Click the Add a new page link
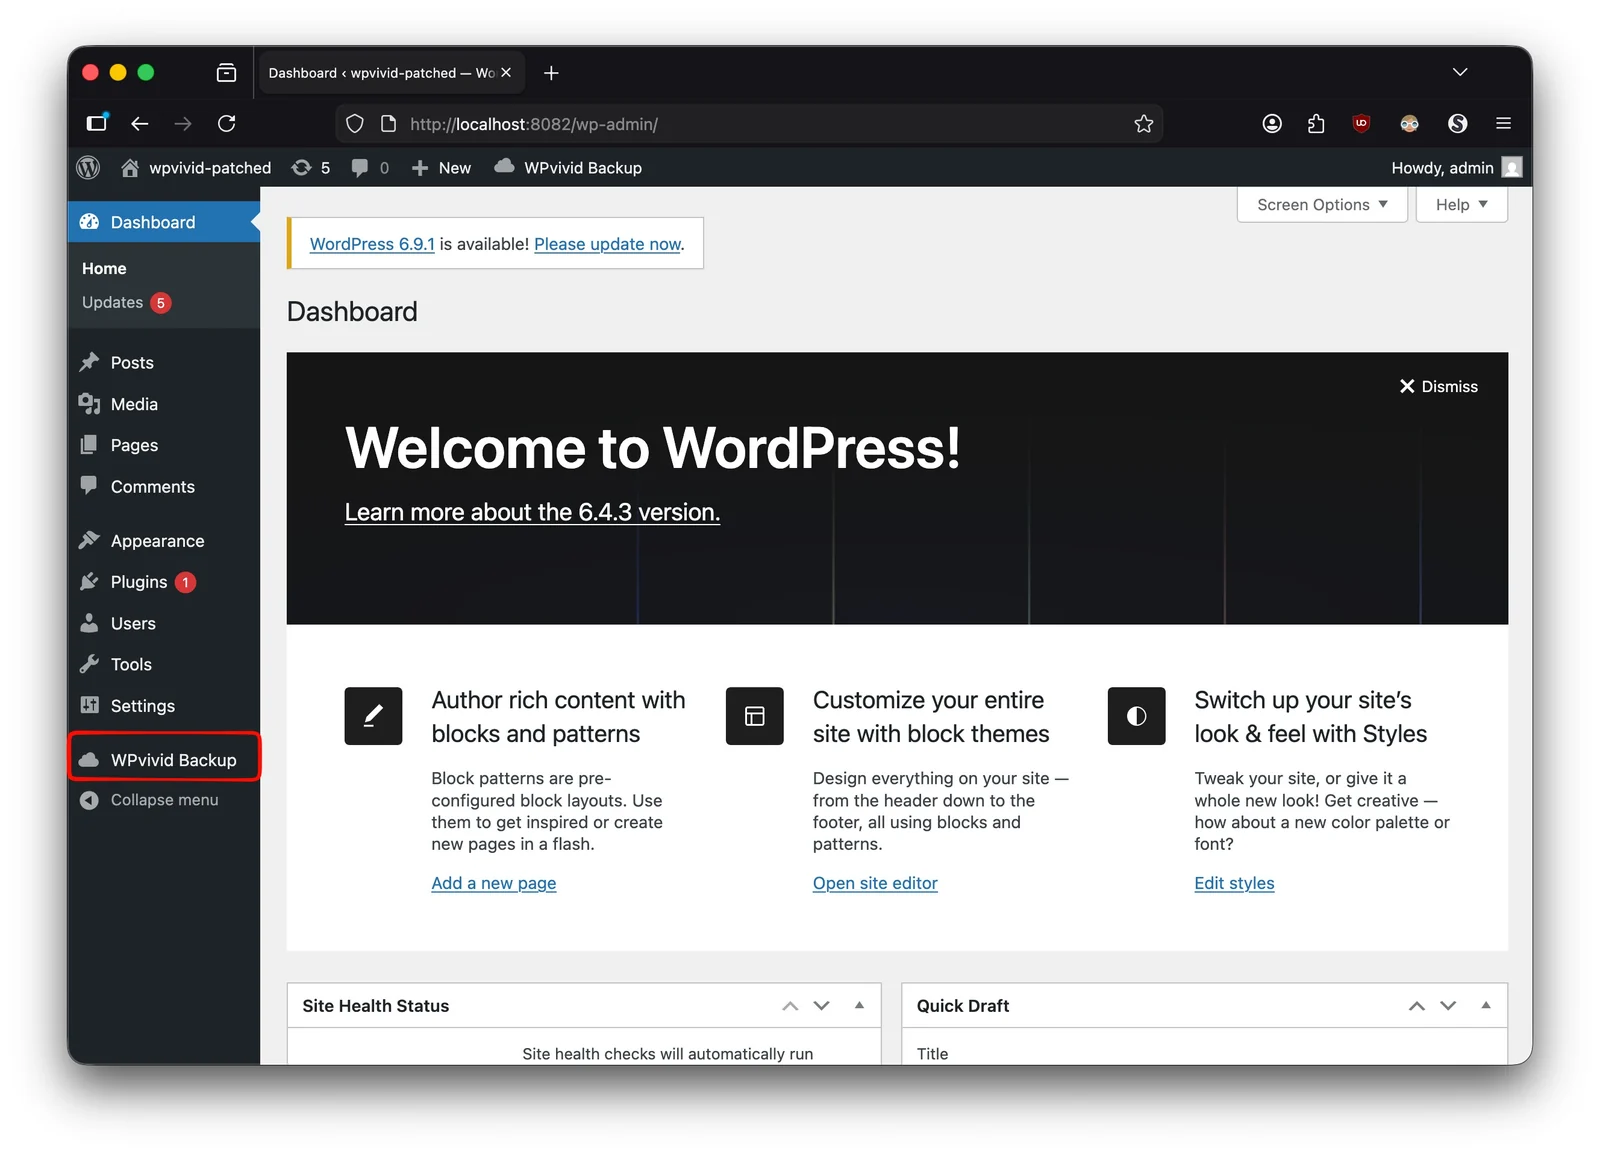Image resolution: width=1600 pixels, height=1154 pixels. coord(494,883)
